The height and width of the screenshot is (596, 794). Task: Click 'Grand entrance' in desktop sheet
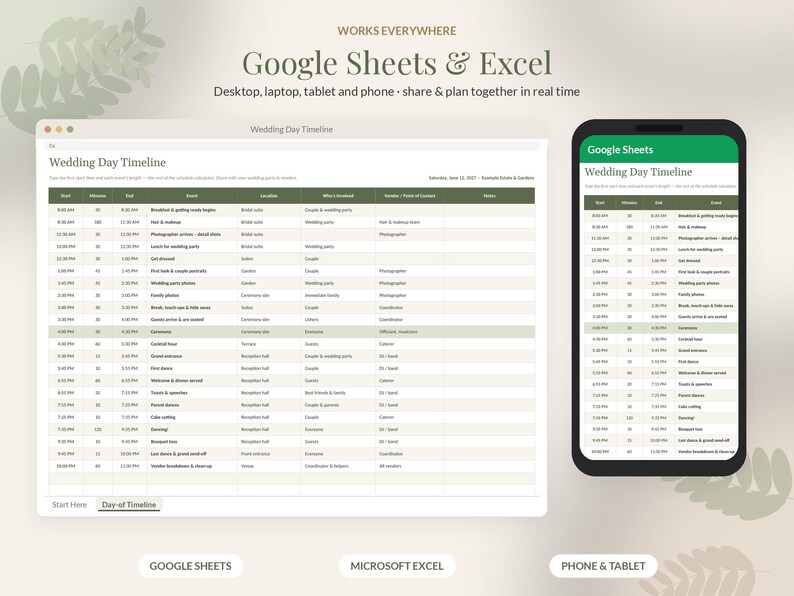[x=166, y=356]
